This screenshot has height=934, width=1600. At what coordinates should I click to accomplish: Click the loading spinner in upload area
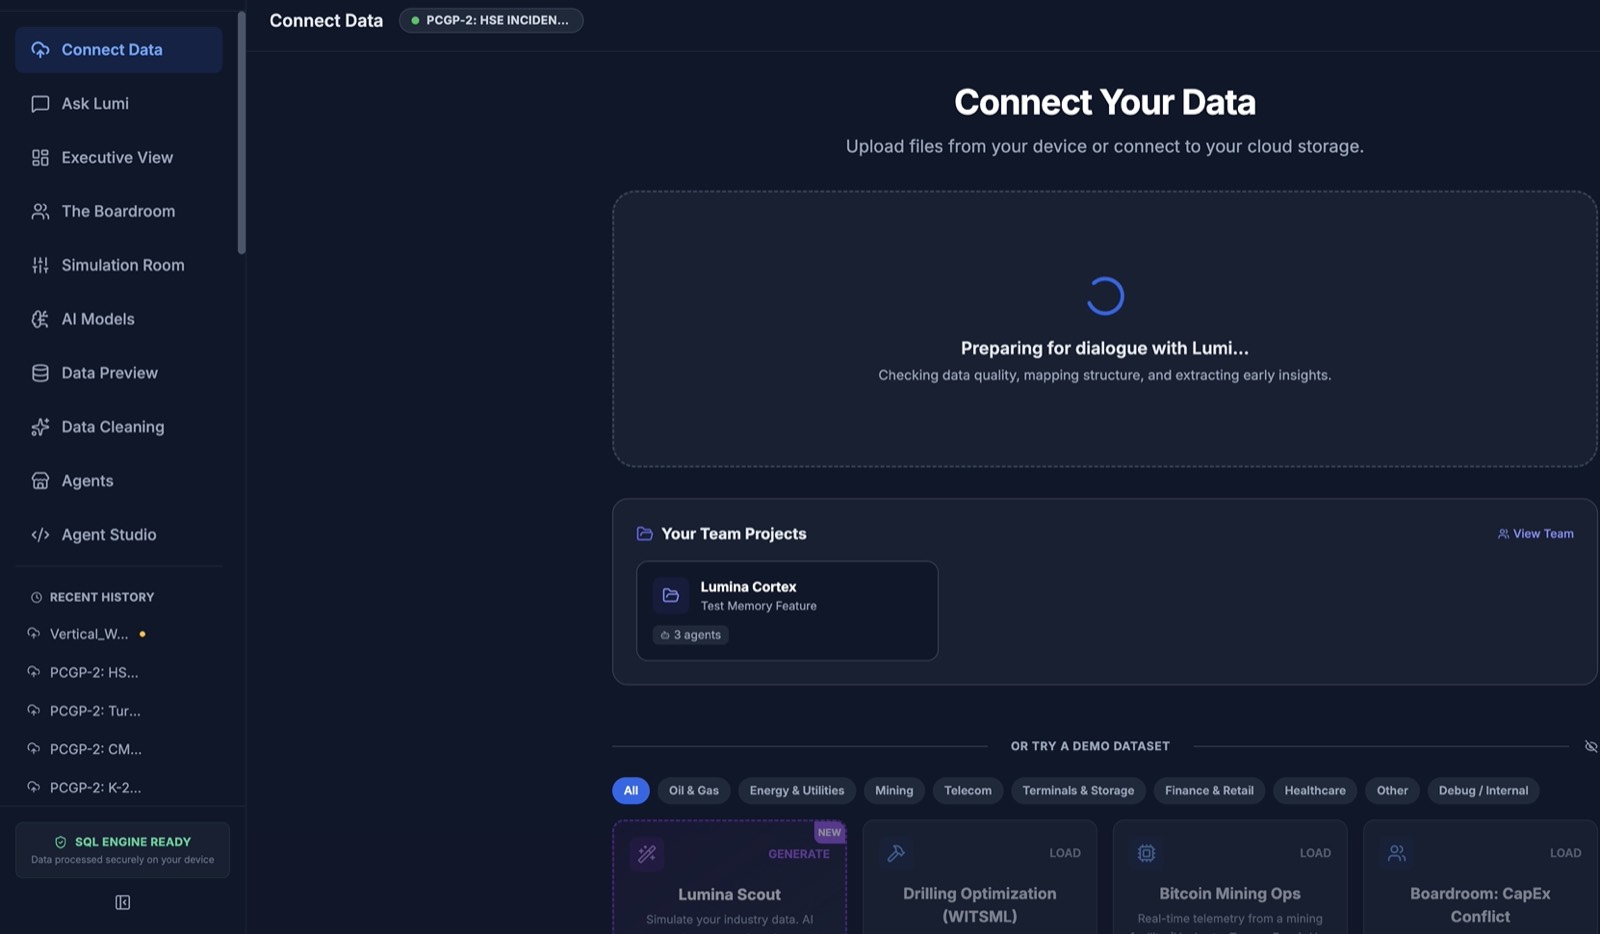tap(1105, 296)
